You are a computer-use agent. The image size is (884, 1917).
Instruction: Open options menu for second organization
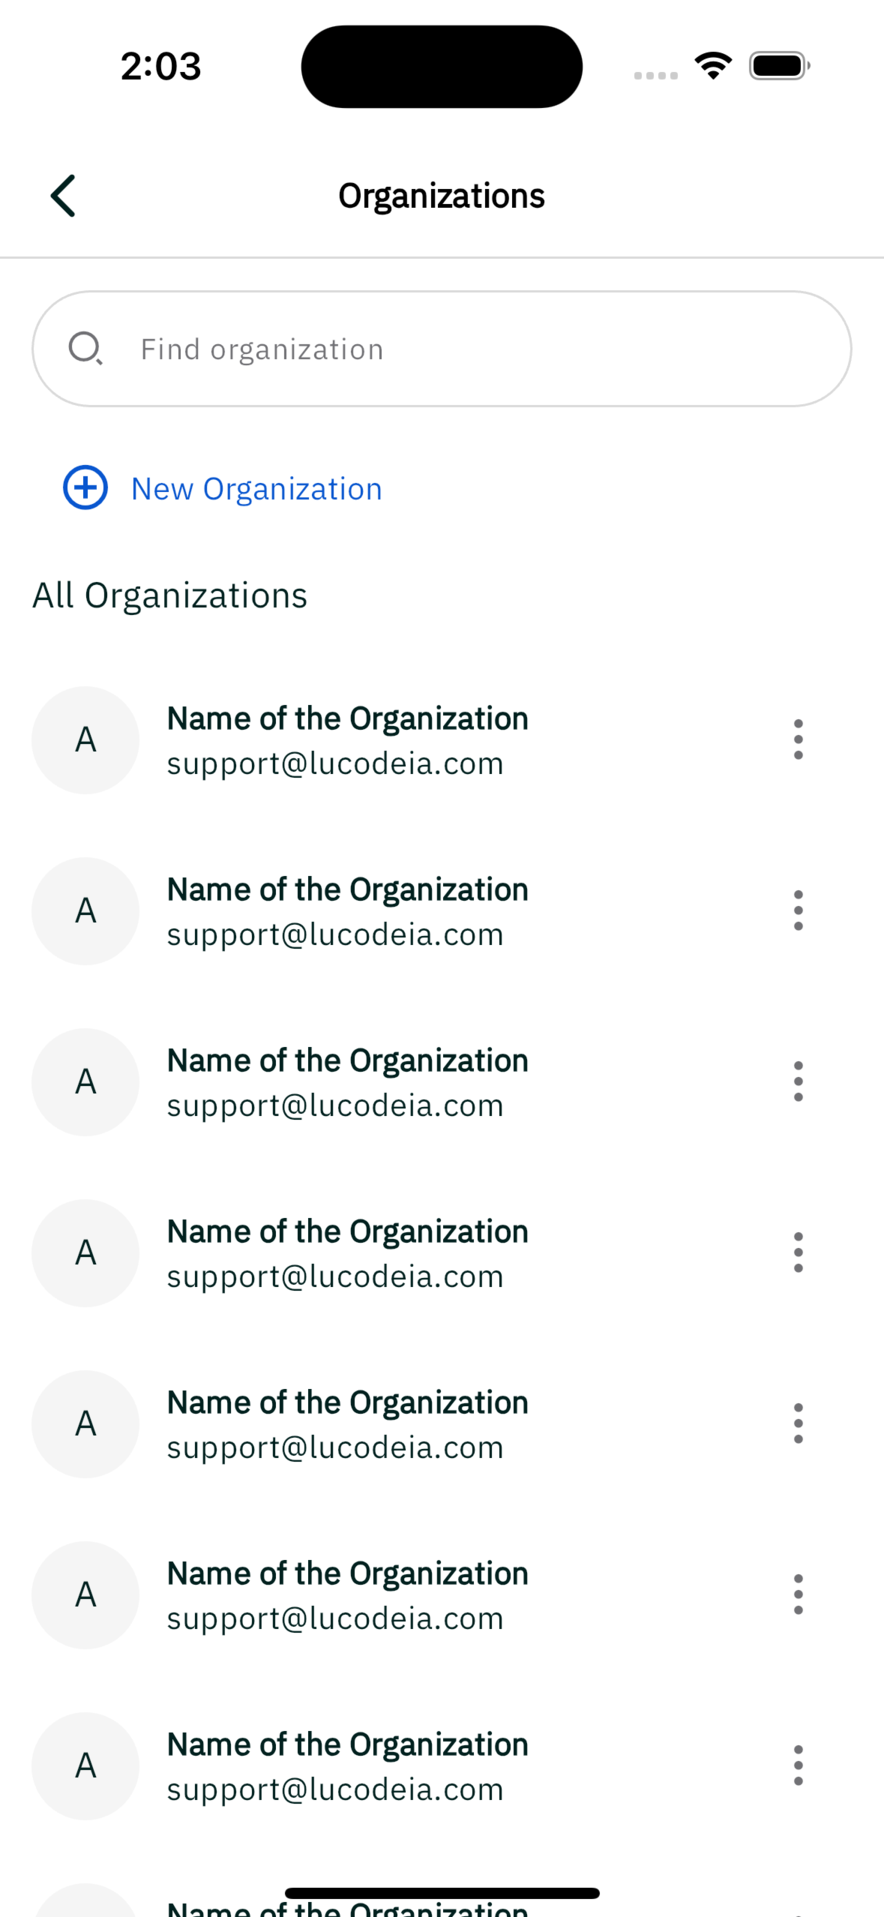[x=798, y=911]
